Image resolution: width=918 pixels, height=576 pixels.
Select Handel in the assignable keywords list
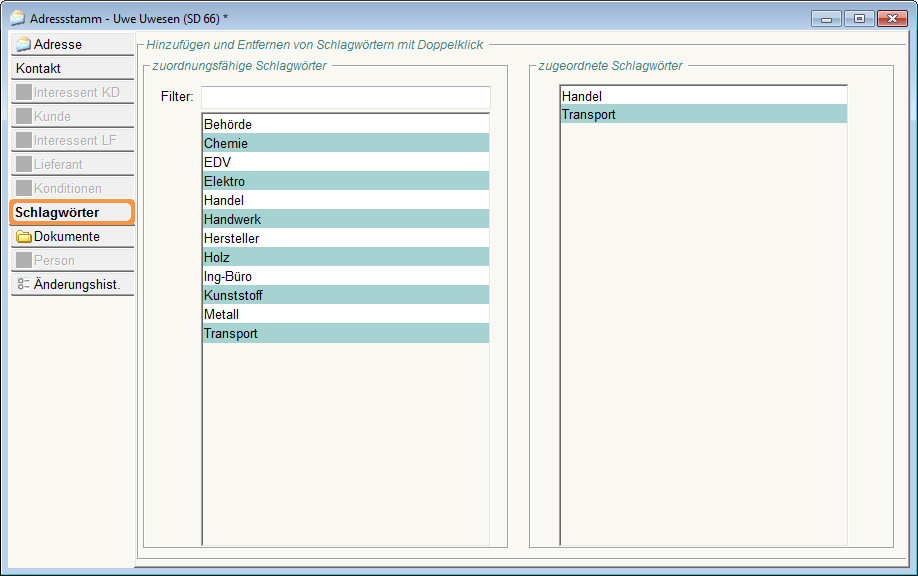[345, 200]
